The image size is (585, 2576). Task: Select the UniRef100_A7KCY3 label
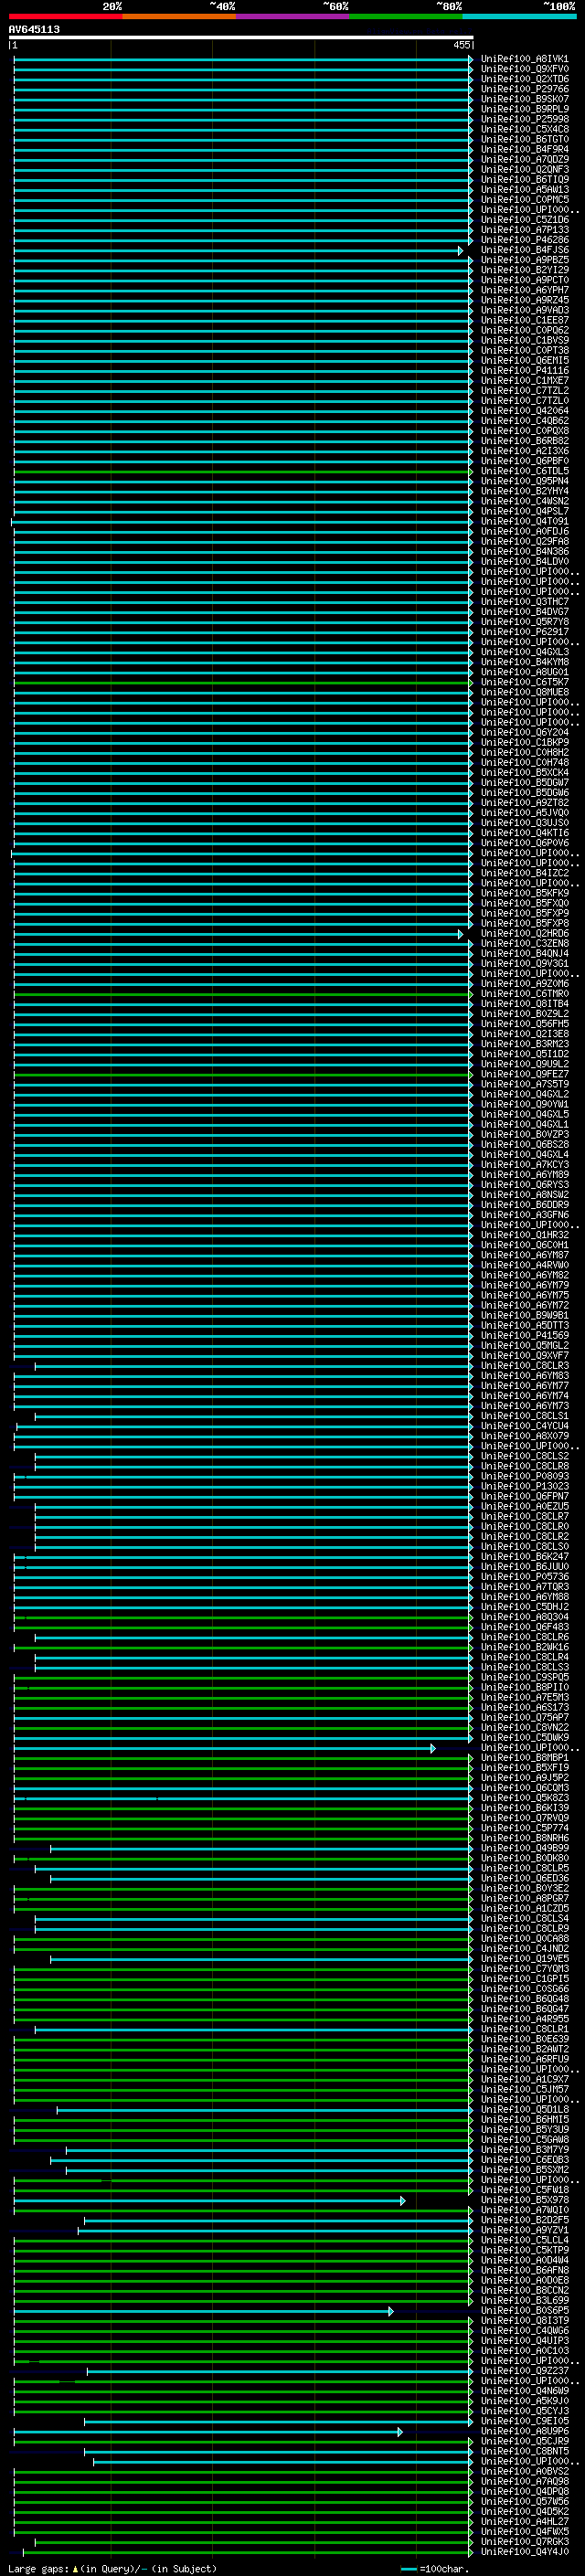[524, 1165]
